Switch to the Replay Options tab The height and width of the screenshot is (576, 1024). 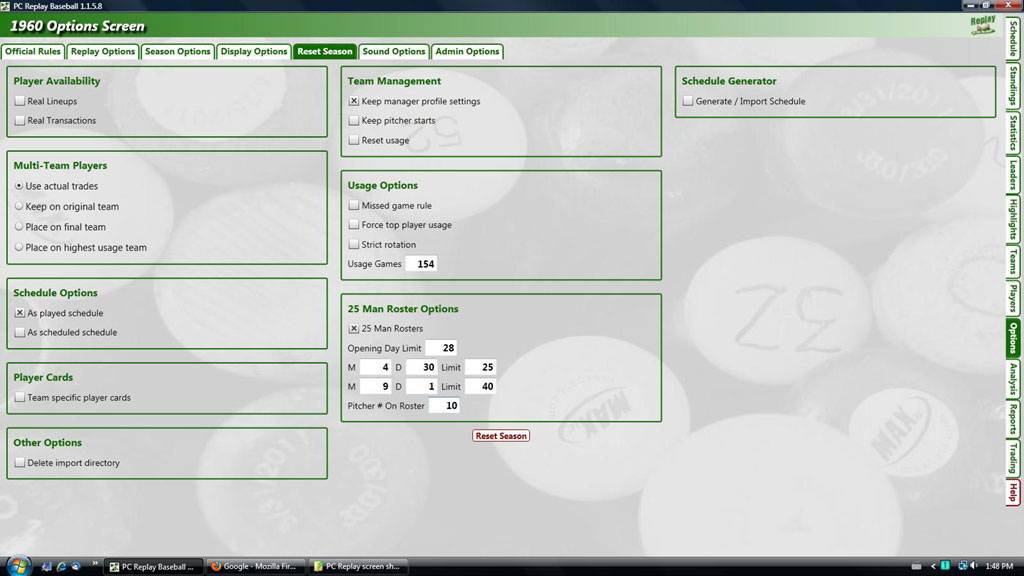tap(103, 51)
